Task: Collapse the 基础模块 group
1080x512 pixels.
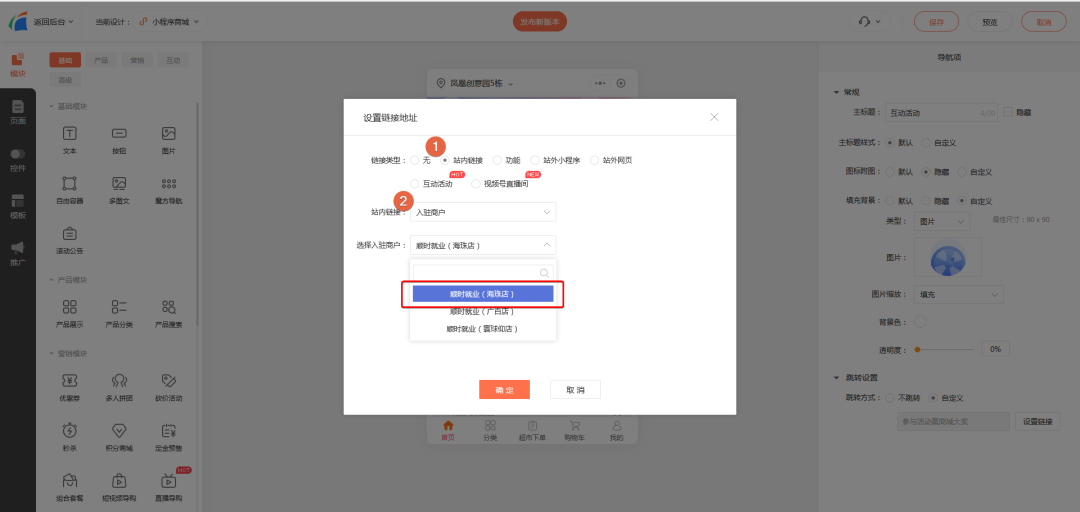Action: click(52, 106)
